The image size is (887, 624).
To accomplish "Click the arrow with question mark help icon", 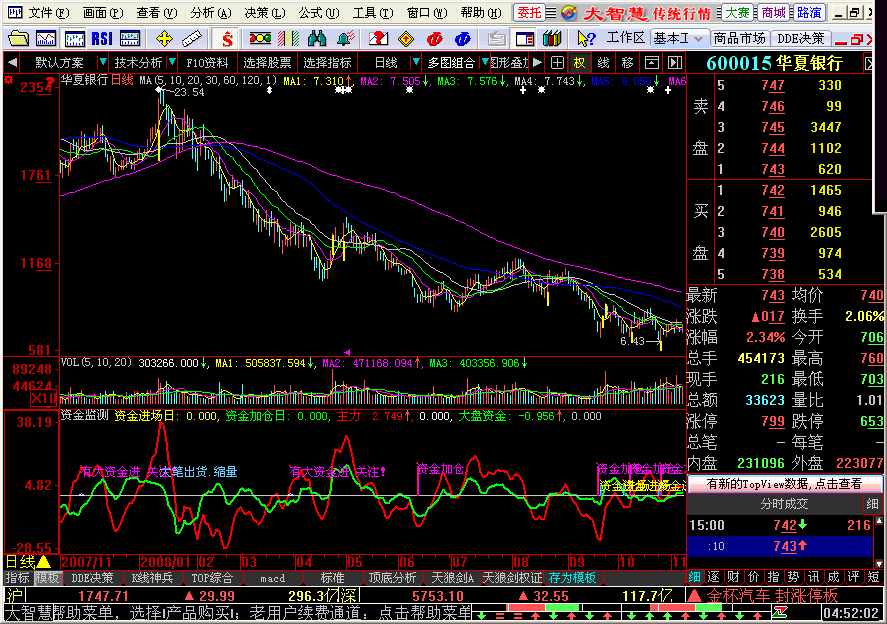I will point(587,38).
